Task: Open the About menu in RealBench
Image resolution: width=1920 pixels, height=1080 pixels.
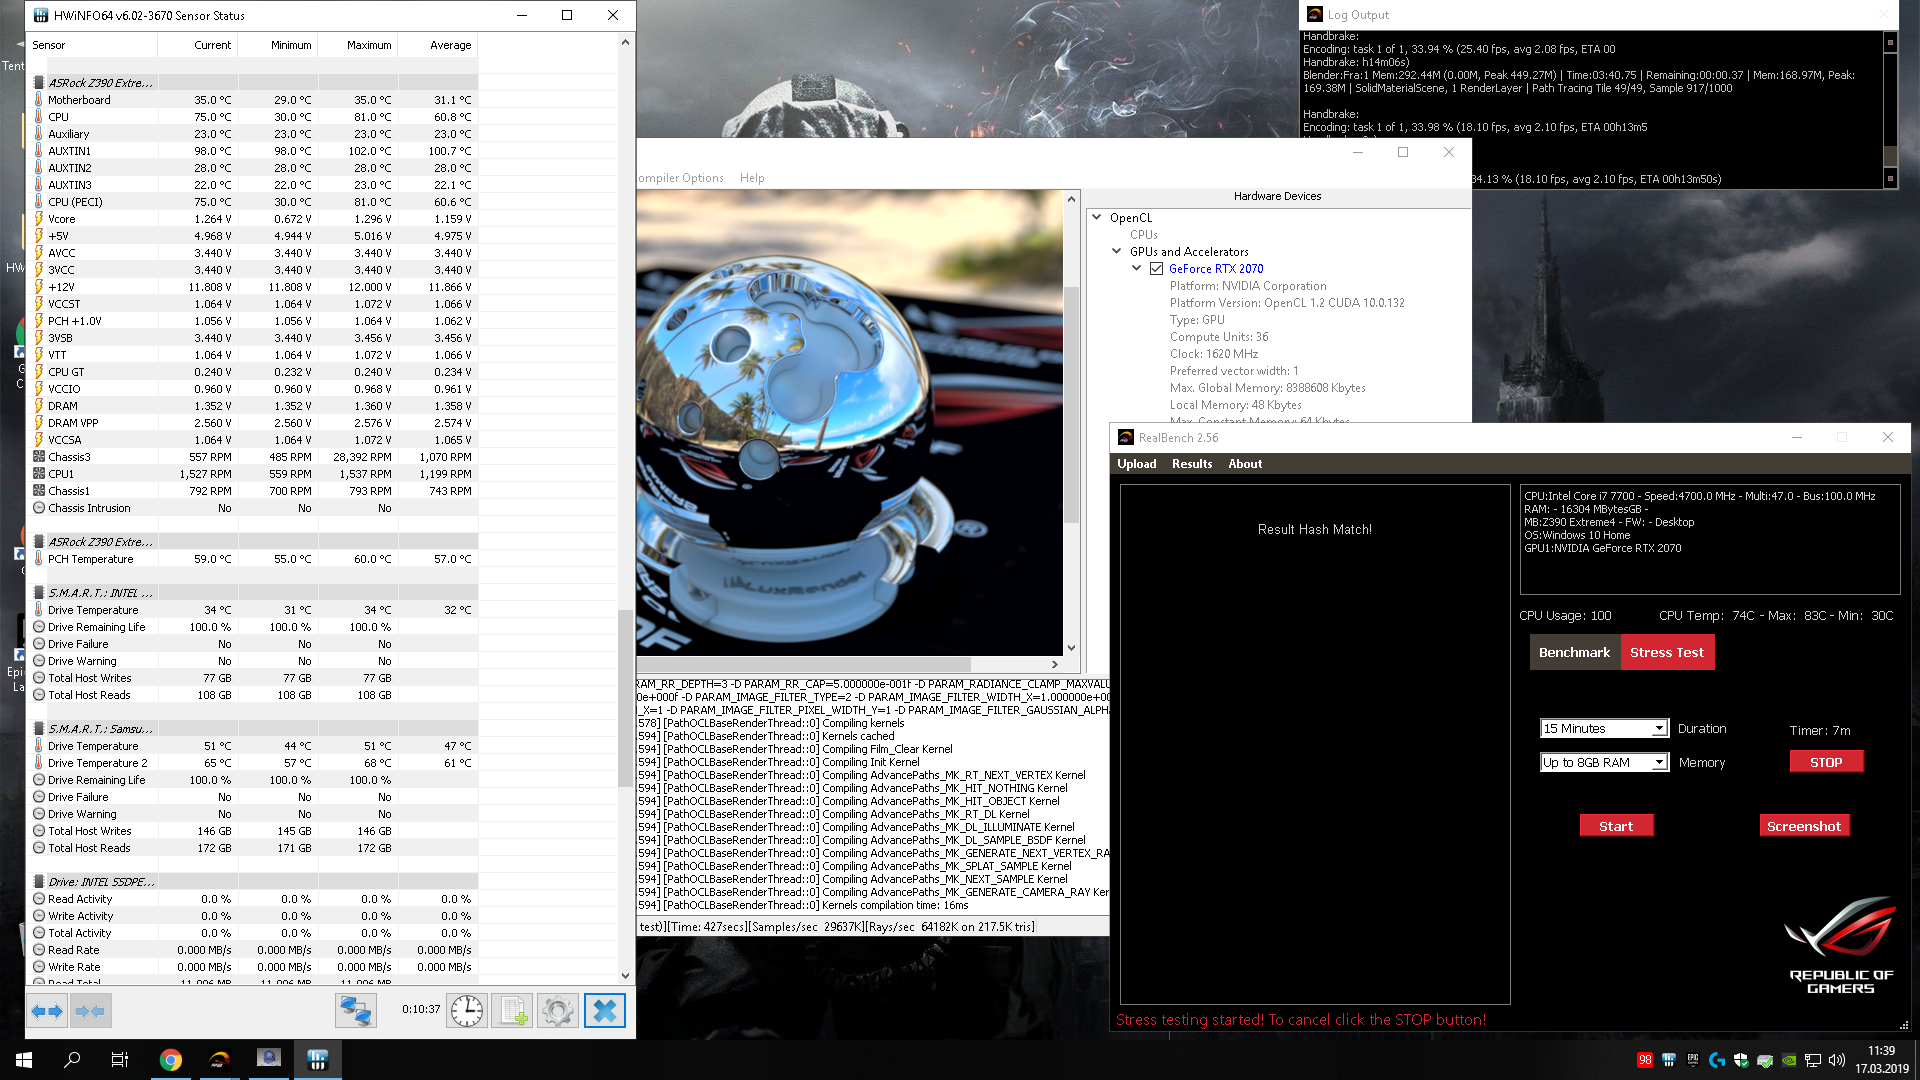Action: [1245, 464]
